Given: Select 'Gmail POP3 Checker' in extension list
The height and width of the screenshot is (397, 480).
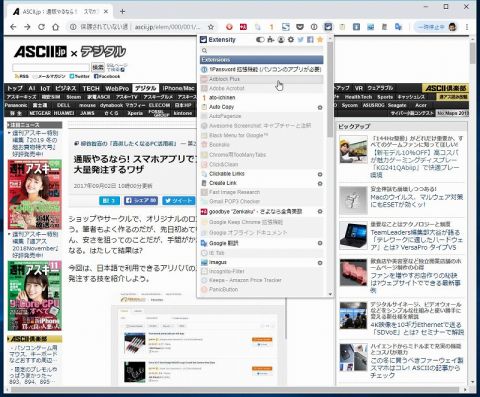Looking at the screenshot, I should [x=234, y=201].
